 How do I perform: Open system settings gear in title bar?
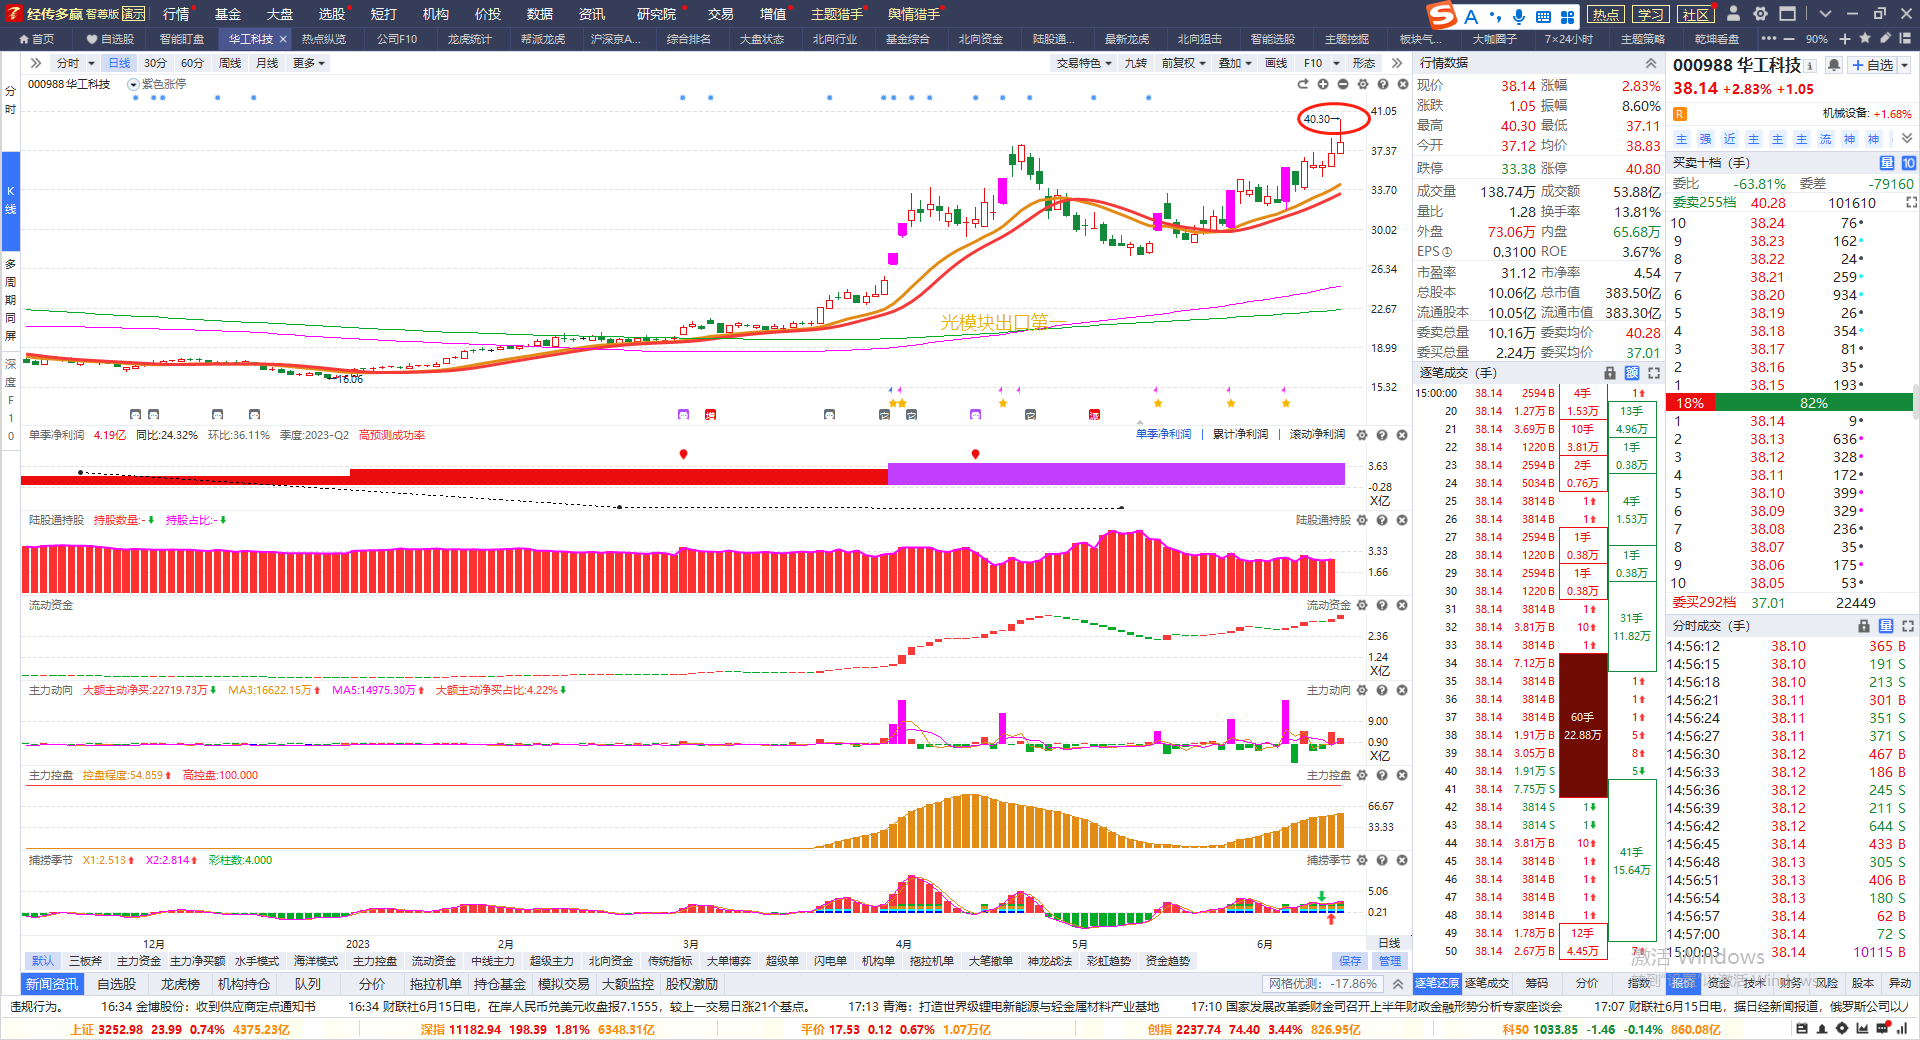click(1760, 14)
